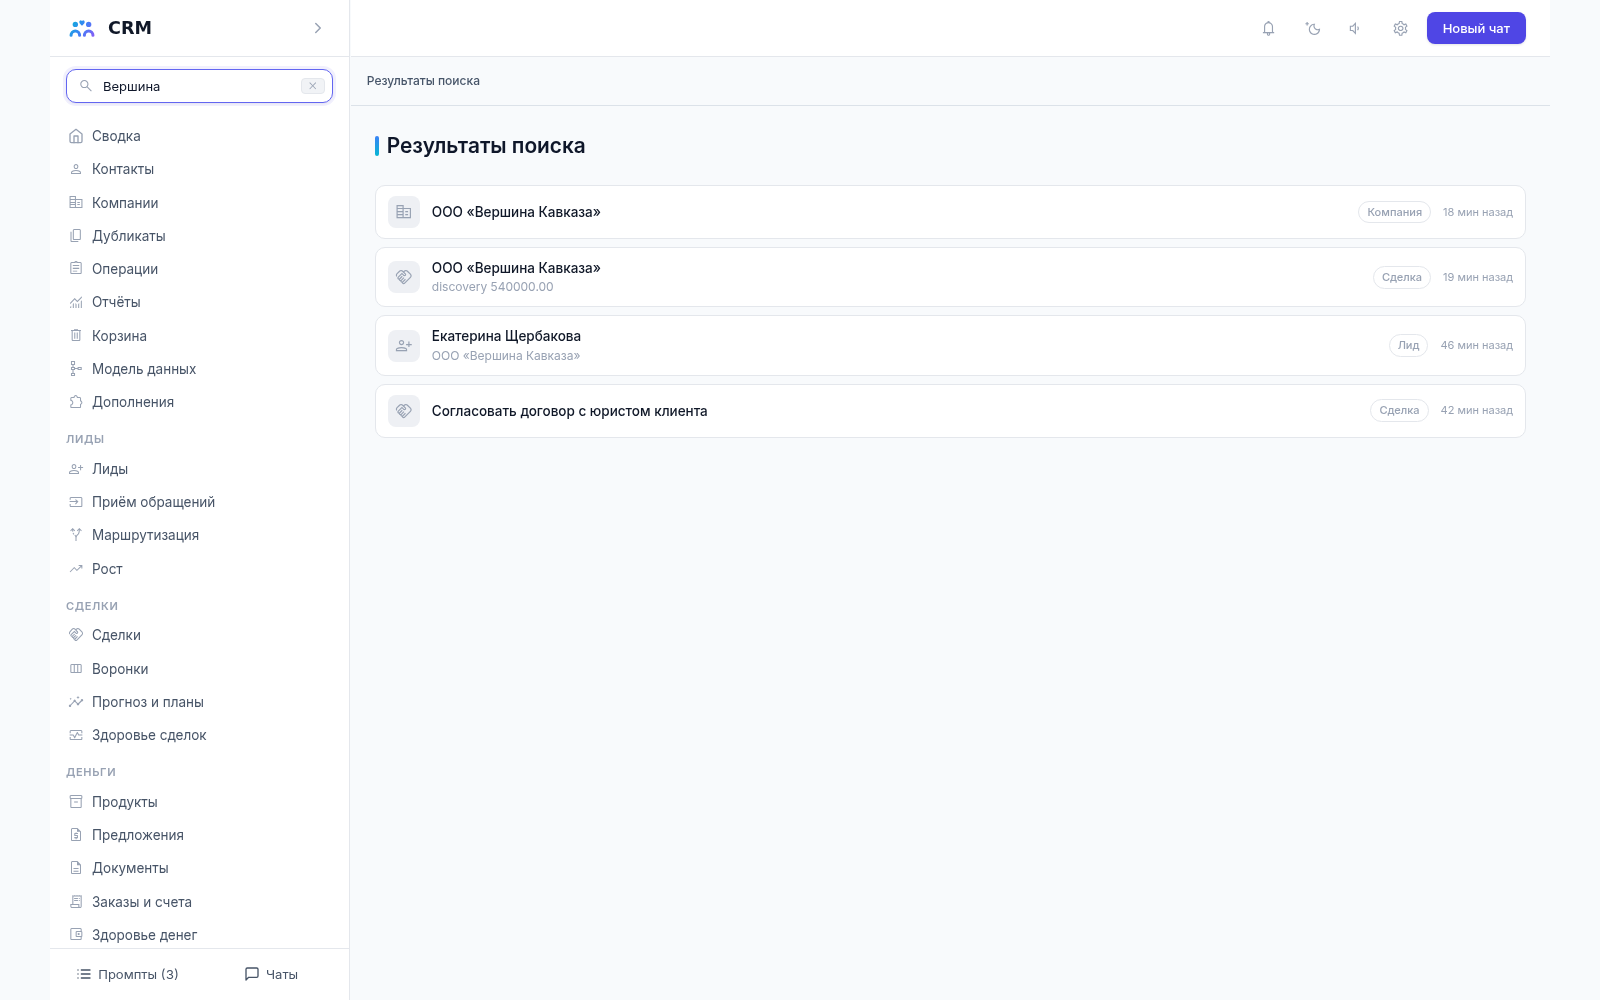The height and width of the screenshot is (1000, 1600).
Task: Open Сводка home icon in sidebar
Action: pyautogui.click(x=76, y=136)
